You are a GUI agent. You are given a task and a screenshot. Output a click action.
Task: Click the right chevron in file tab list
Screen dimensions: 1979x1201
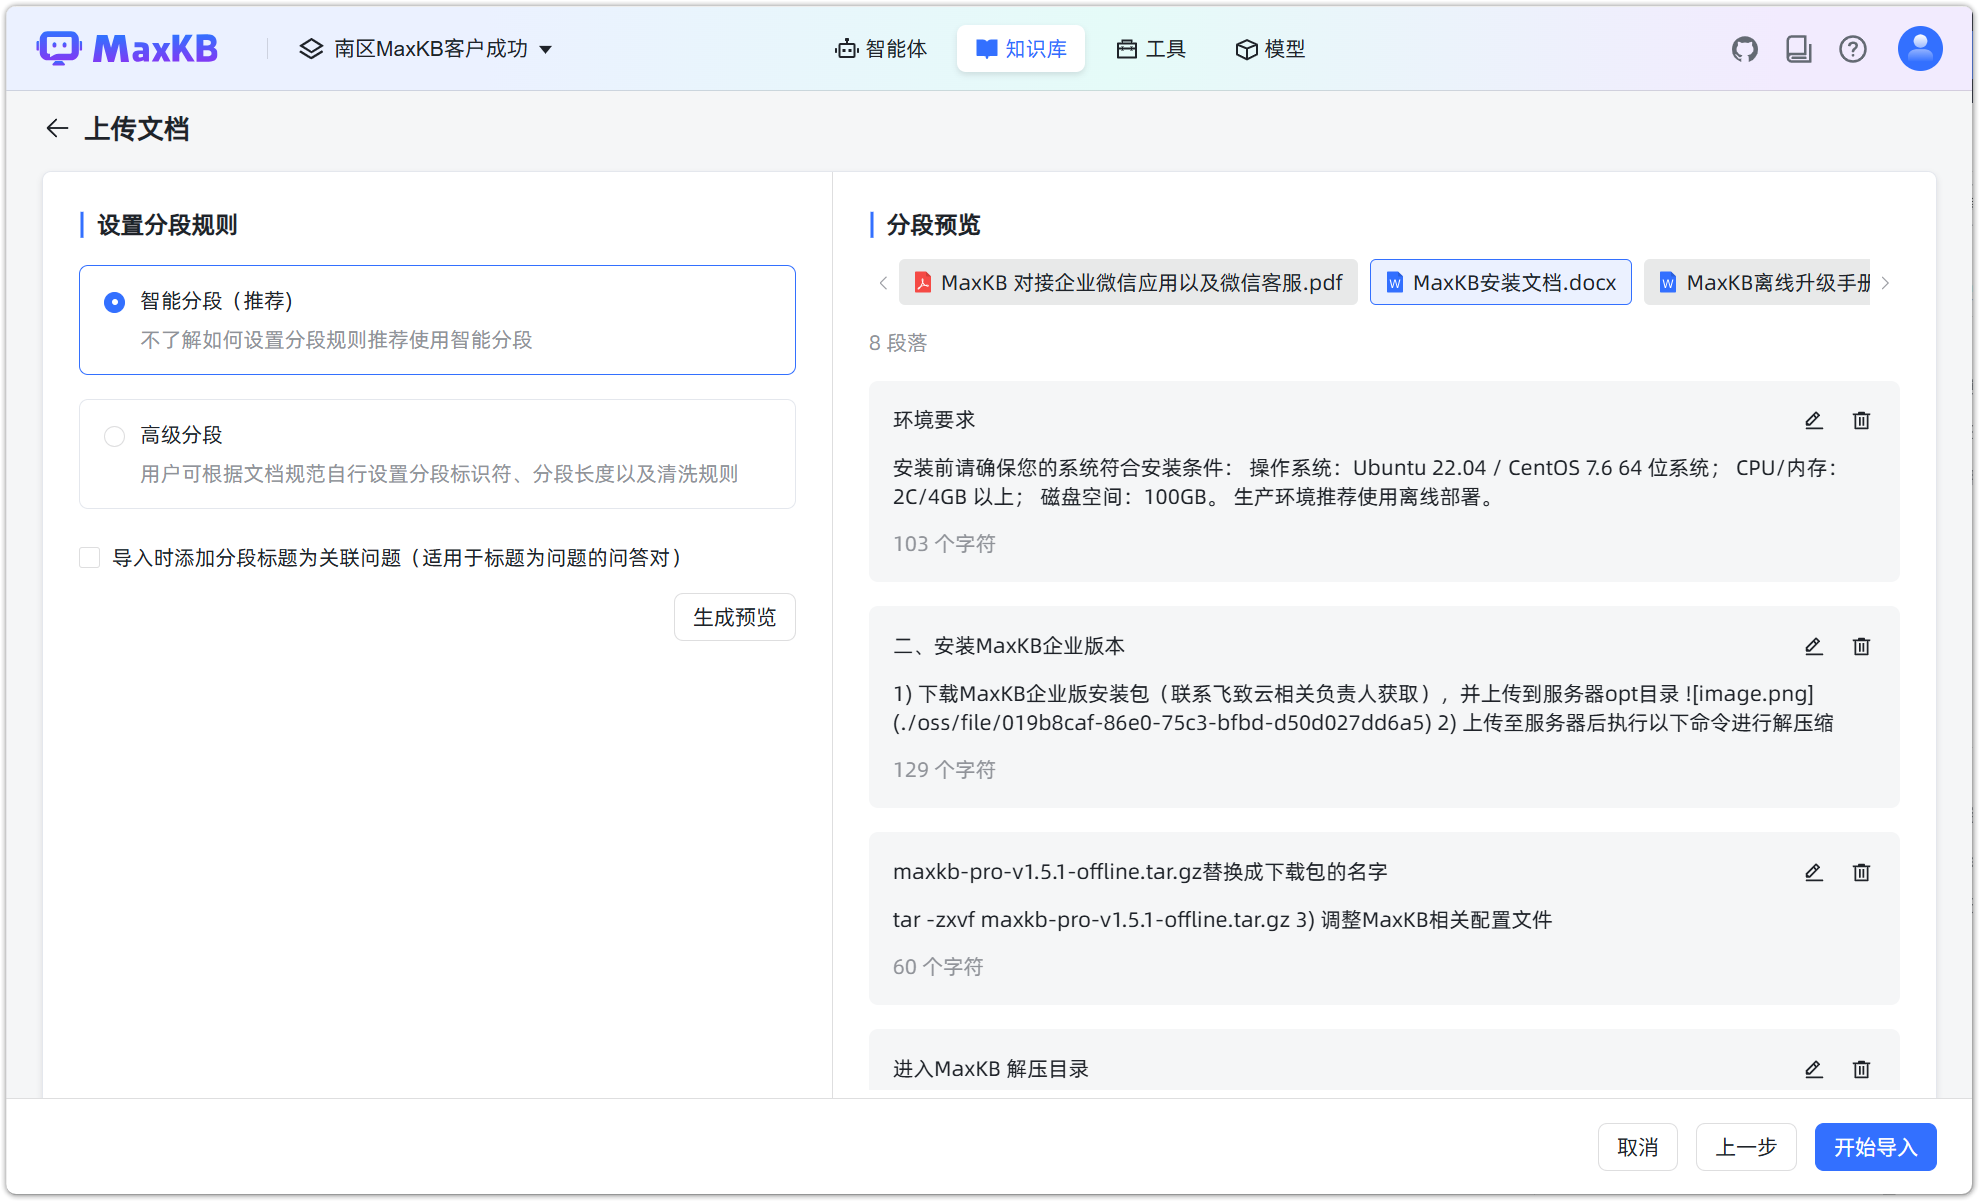tap(1886, 283)
